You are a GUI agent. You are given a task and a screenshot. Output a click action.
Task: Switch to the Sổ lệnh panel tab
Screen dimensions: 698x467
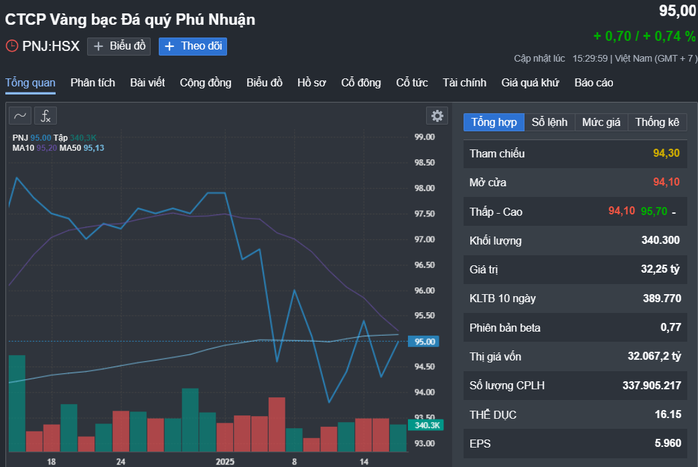pyautogui.click(x=549, y=122)
